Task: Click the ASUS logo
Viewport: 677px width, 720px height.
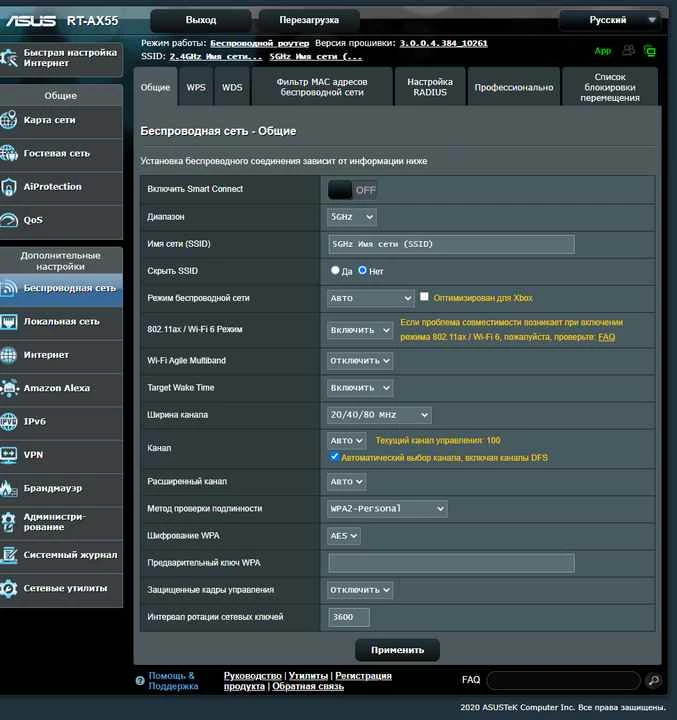Action: pyautogui.click(x=31, y=21)
